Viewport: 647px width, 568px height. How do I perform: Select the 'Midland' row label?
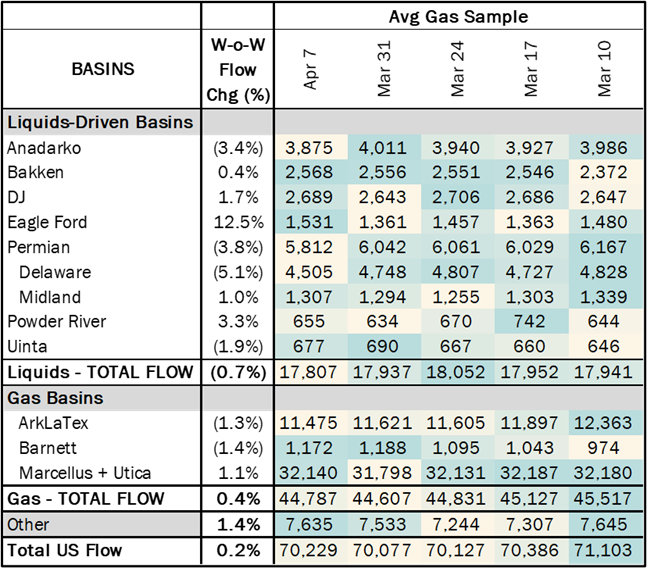(50, 297)
